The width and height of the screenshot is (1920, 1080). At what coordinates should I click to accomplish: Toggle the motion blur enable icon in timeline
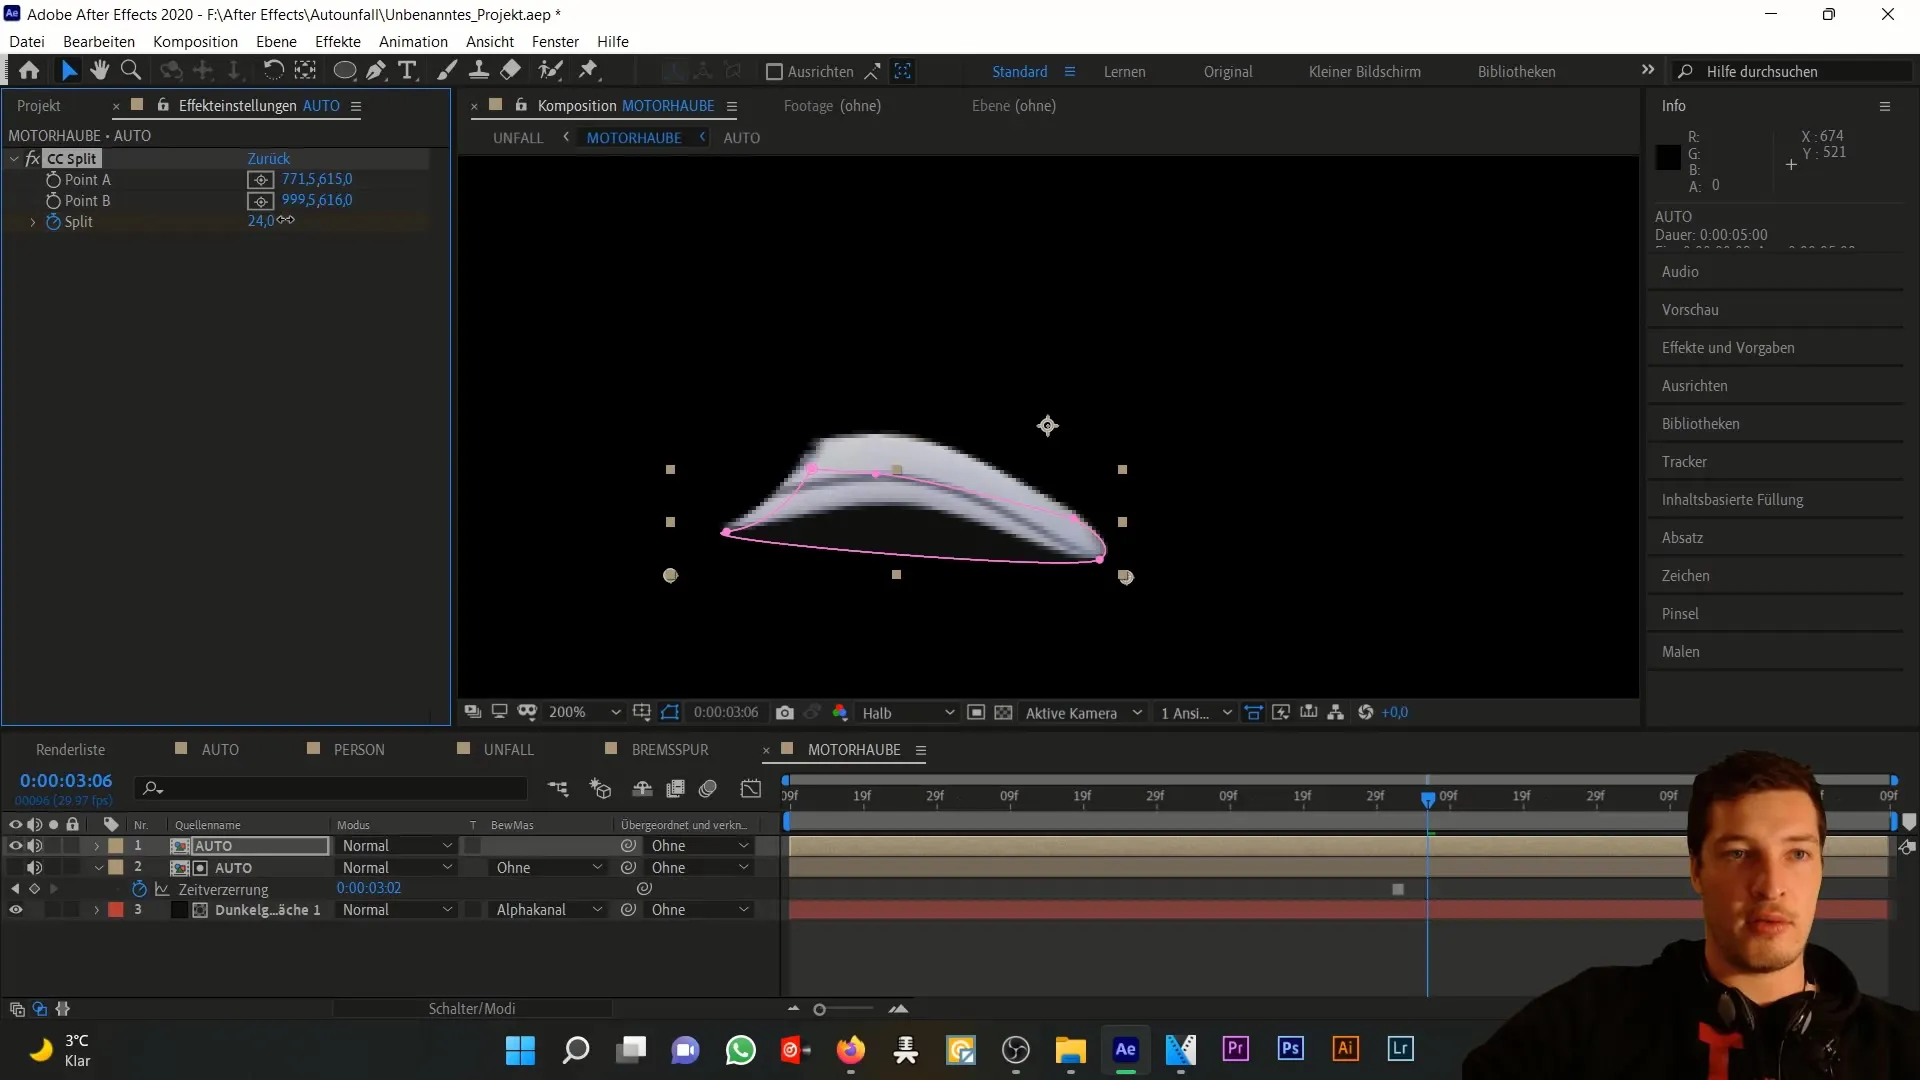coord(708,789)
